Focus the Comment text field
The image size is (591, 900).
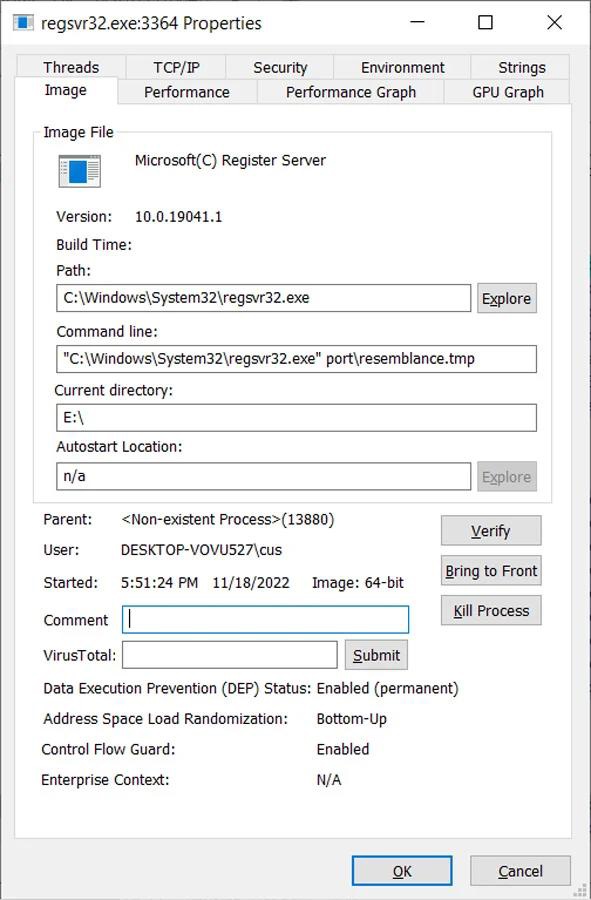pyautogui.click(x=265, y=620)
